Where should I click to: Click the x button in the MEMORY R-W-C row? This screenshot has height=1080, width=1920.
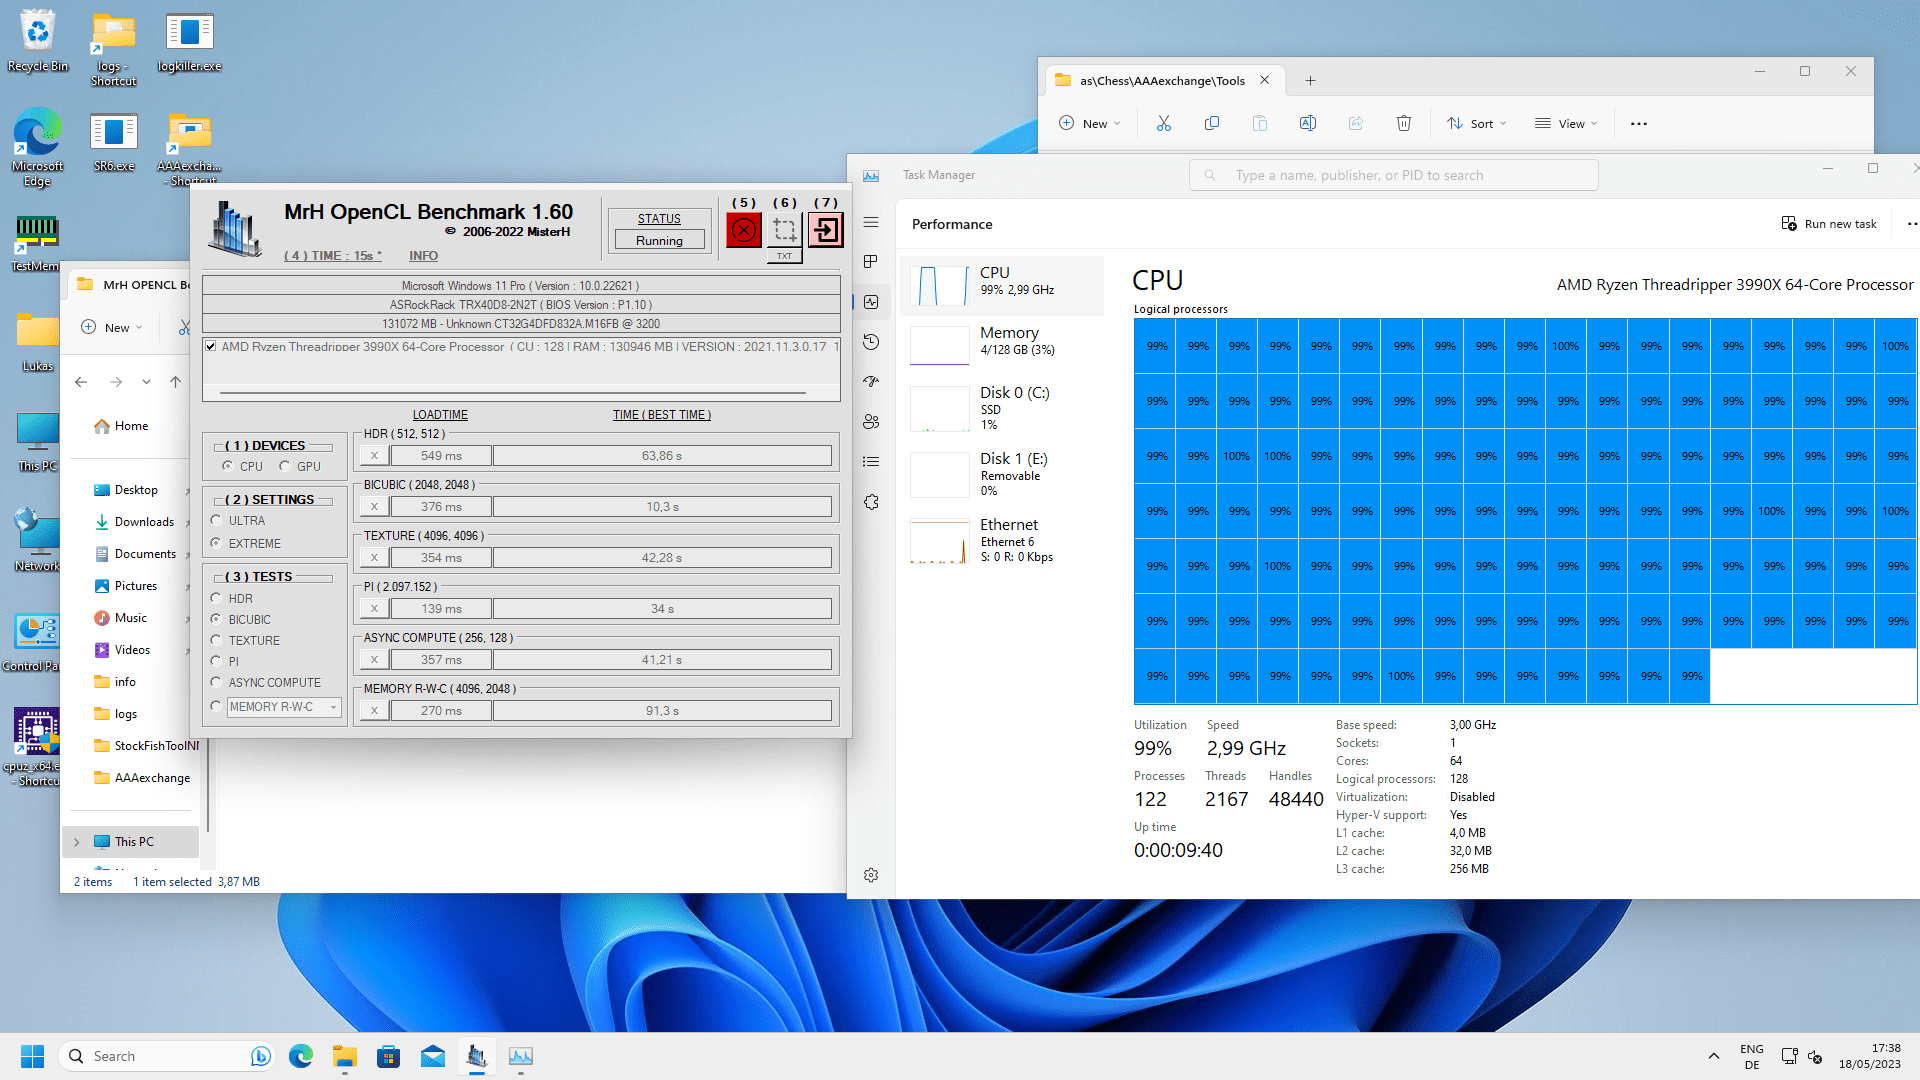tap(374, 711)
